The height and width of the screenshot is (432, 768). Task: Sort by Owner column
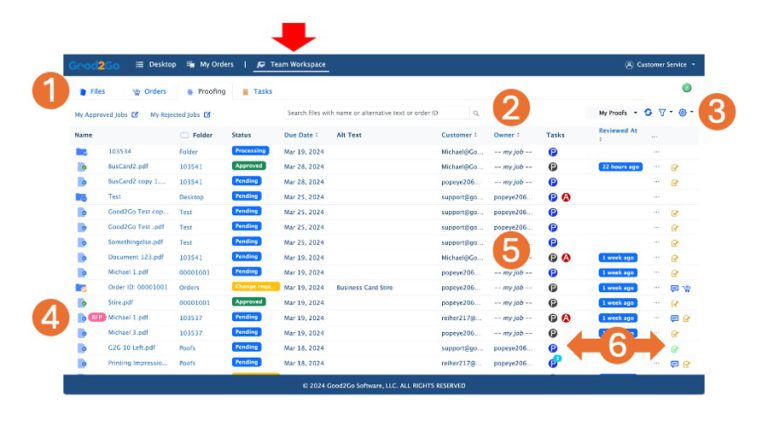pos(506,135)
